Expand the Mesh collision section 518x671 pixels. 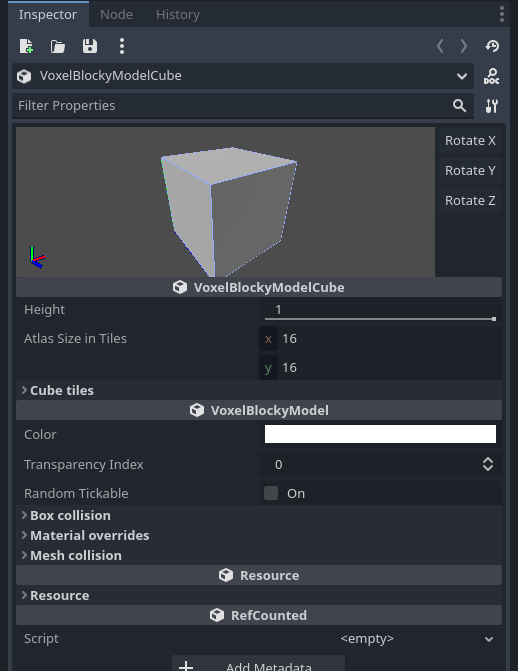point(259,555)
